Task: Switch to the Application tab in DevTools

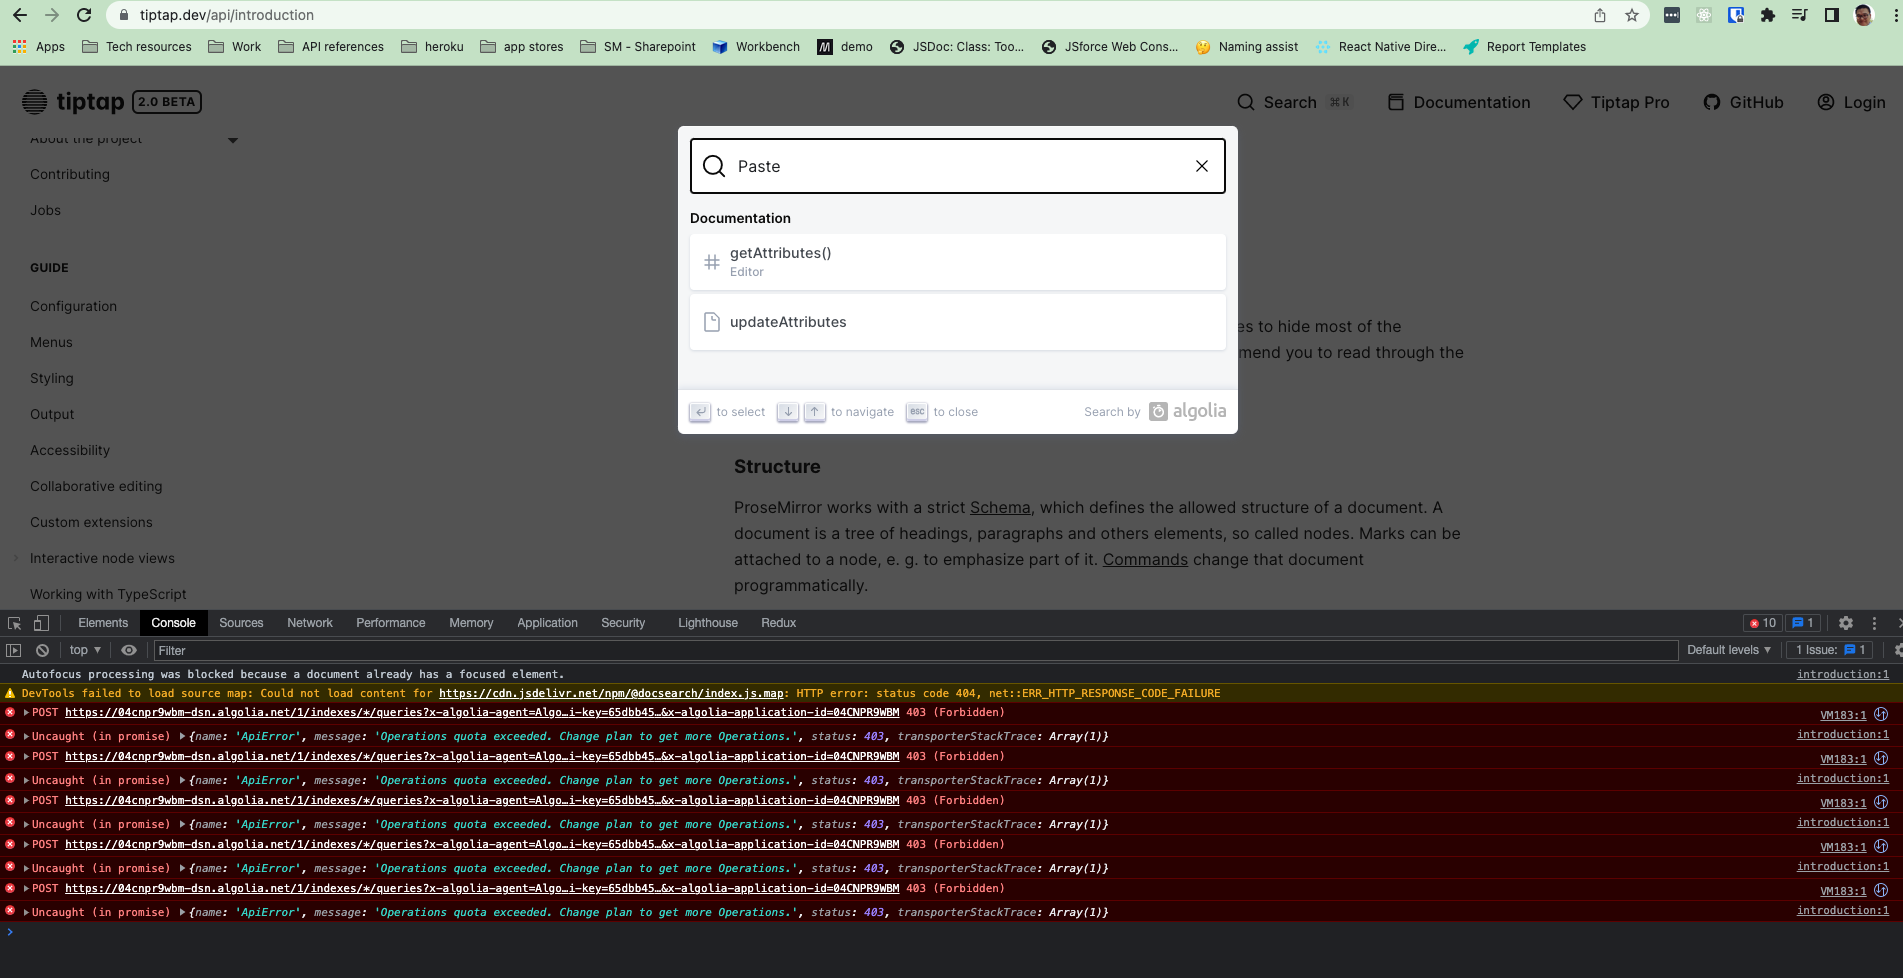Action: click(x=547, y=623)
